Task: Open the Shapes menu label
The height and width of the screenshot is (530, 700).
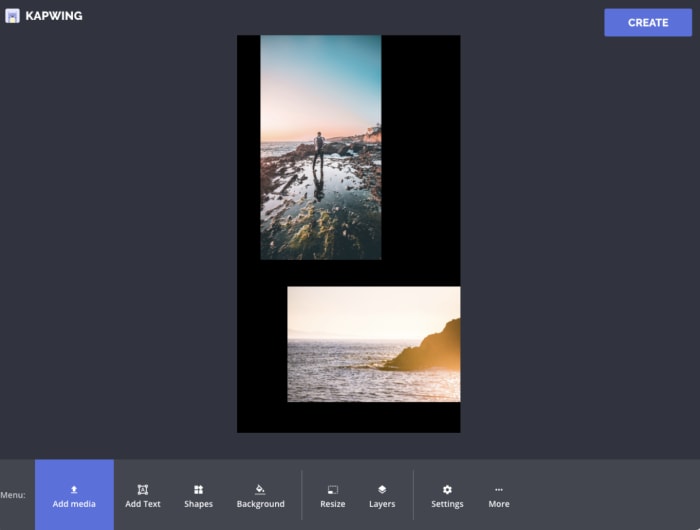Action: (x=199, y=504)
